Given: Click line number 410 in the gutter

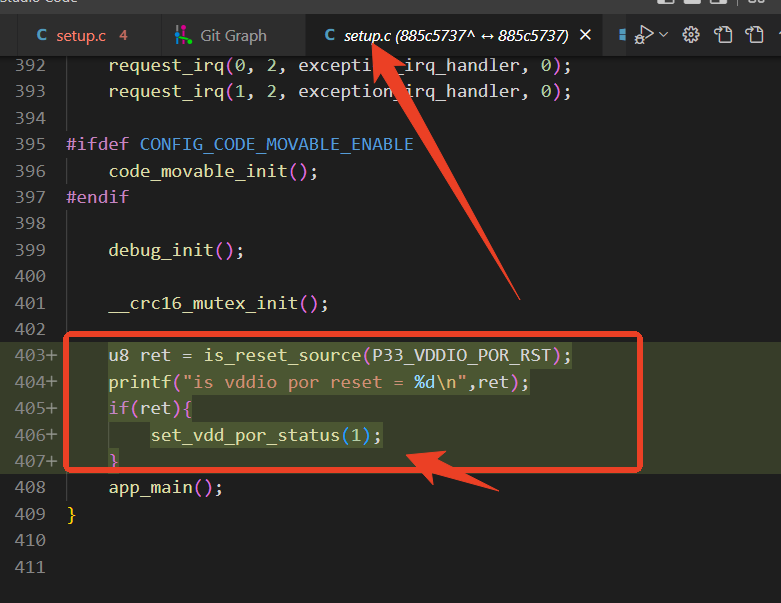Looking at the screenshot, I should tap(30, 540).
